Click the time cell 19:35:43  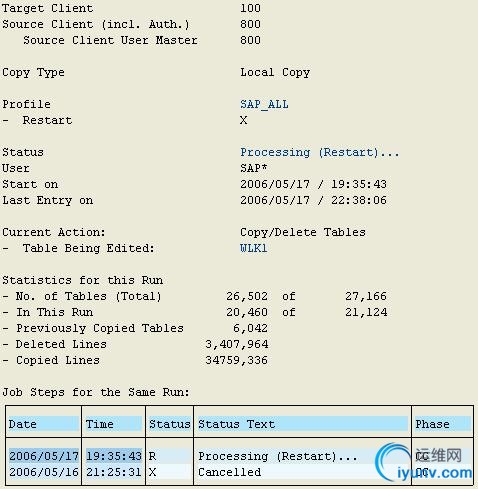click(x=114, y=456)
